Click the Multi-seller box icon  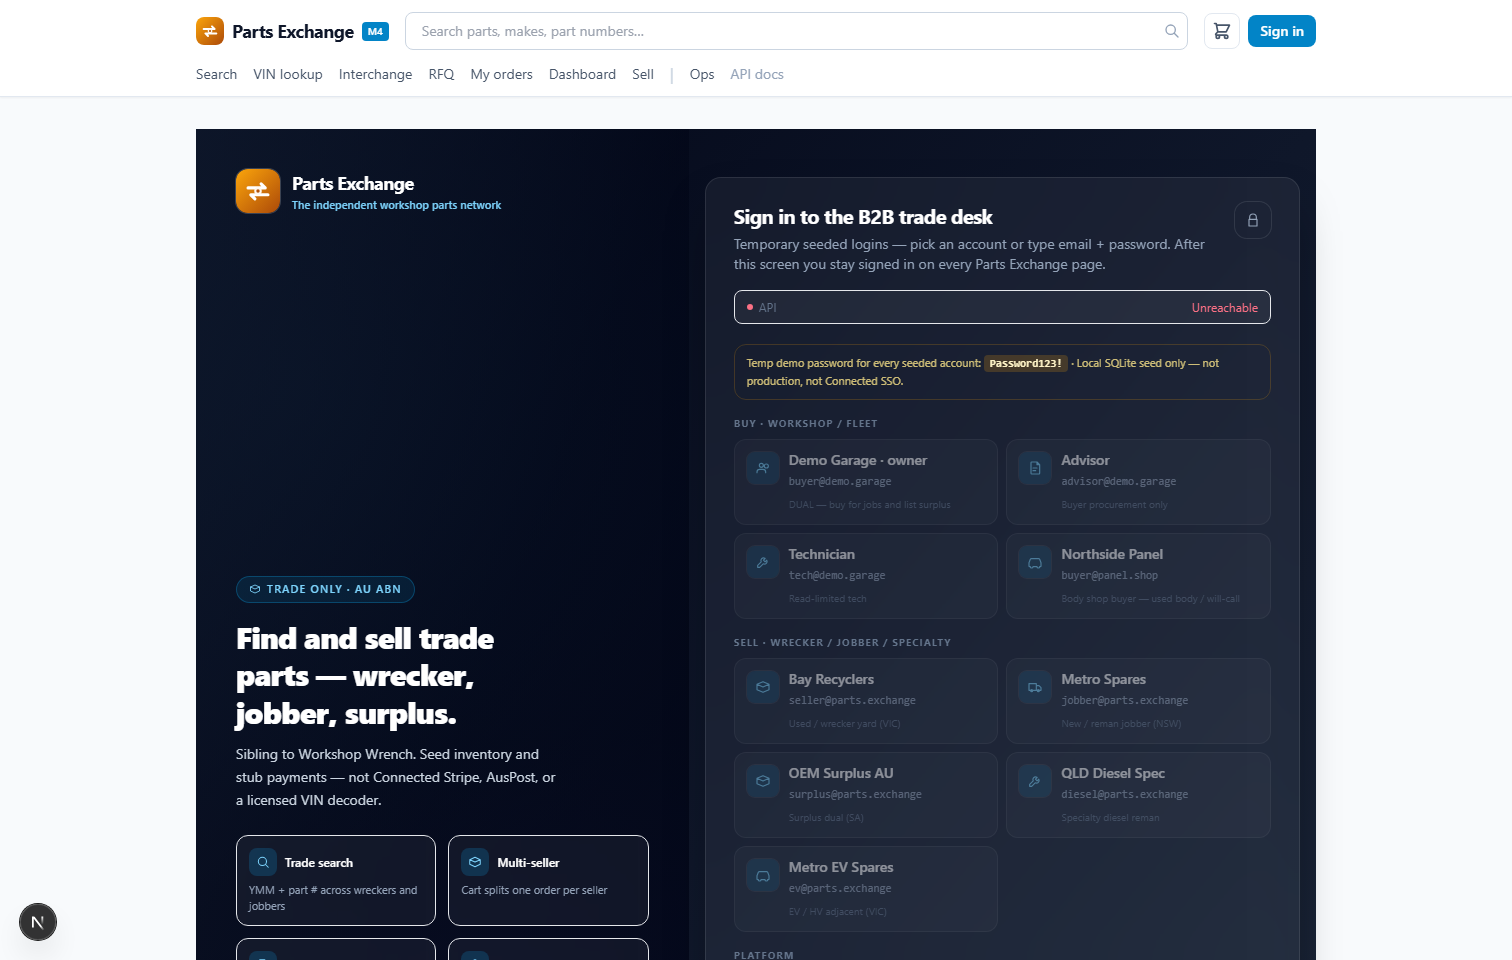coord(475,862)
